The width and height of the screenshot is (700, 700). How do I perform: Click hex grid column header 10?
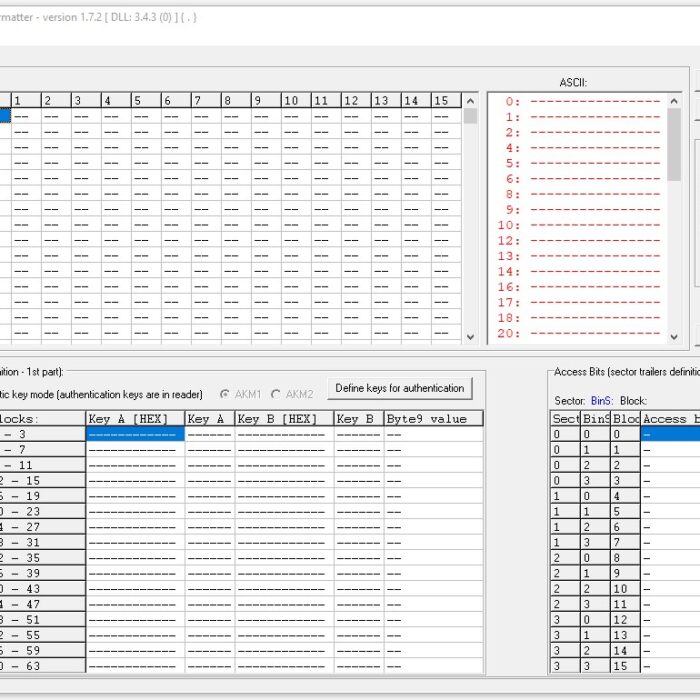pyautogui.click(x=296, y=100)
